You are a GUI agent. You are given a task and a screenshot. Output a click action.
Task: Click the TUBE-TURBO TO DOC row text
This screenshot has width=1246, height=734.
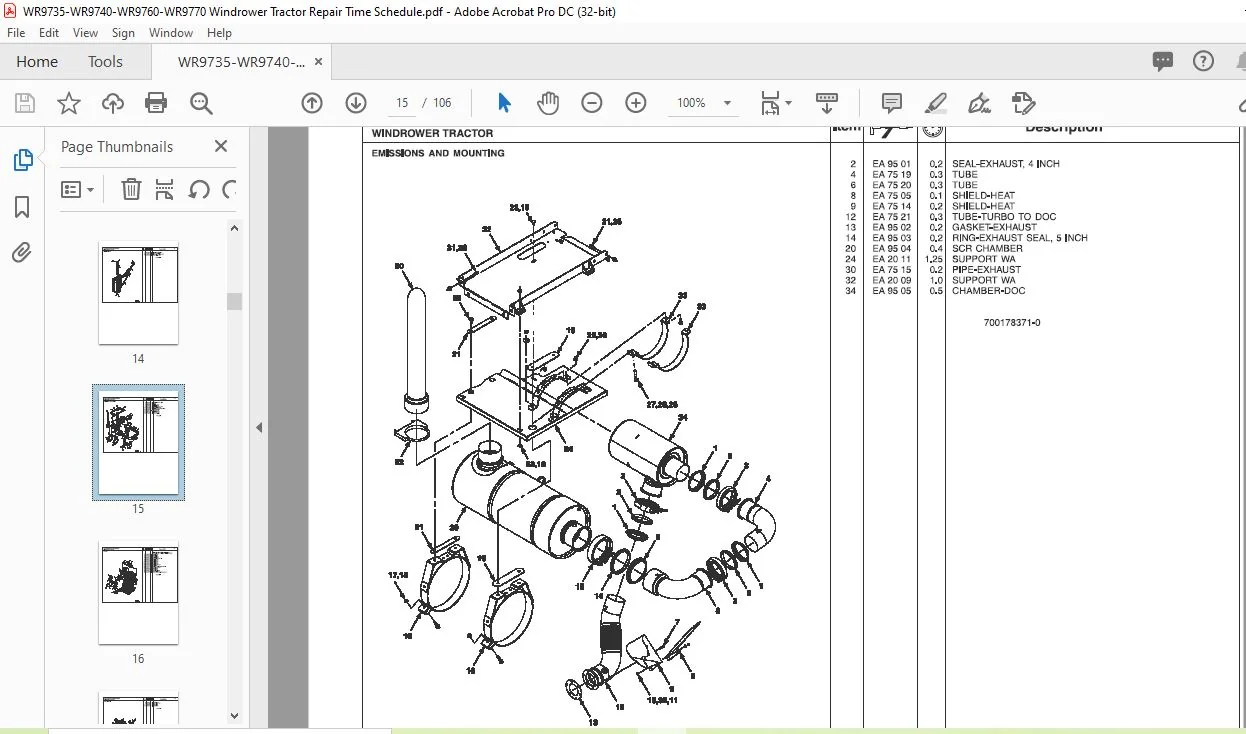[1004, 217]
